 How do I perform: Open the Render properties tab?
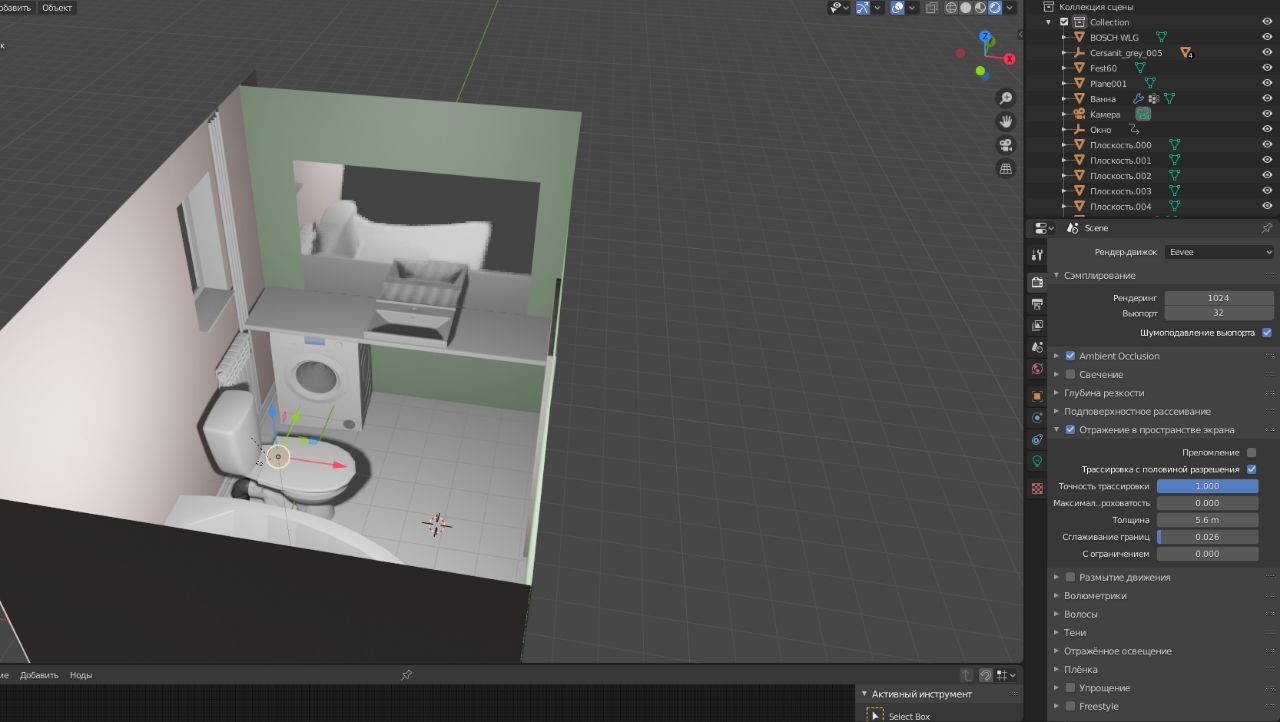(x=1037, y=282)
